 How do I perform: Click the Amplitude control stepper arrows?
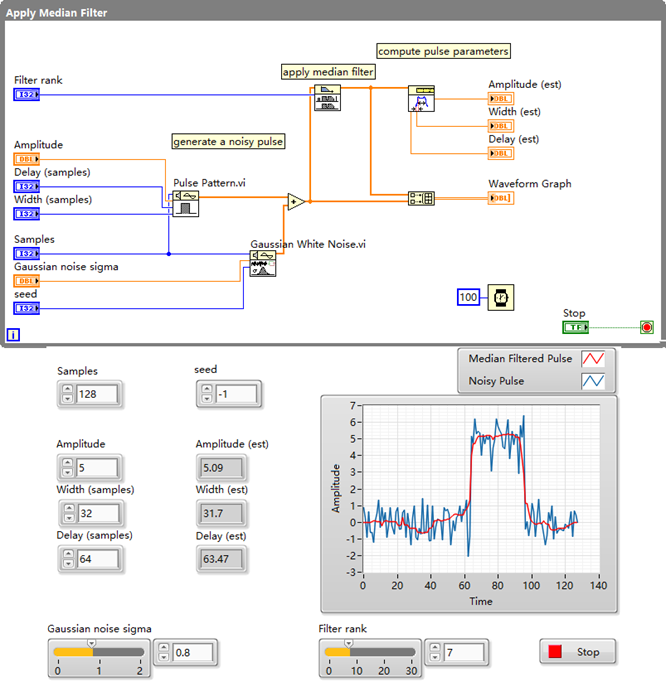point(66,467)
